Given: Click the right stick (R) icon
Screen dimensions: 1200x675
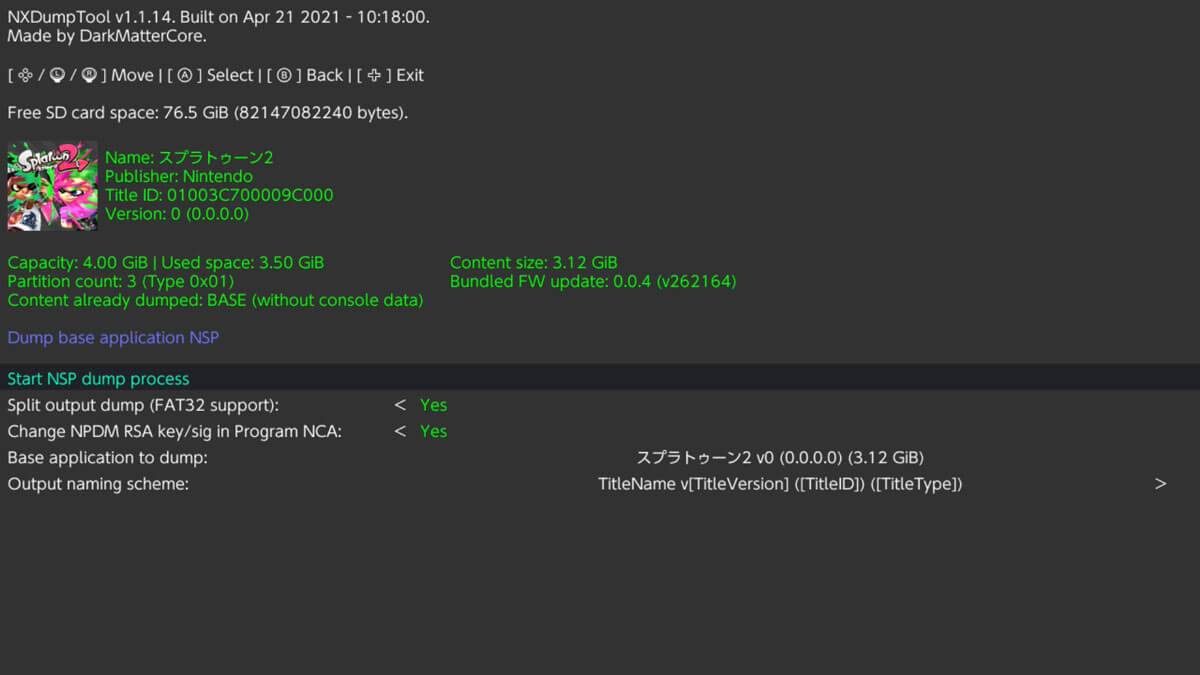Looking at the screenshot, I should [89, 75].
